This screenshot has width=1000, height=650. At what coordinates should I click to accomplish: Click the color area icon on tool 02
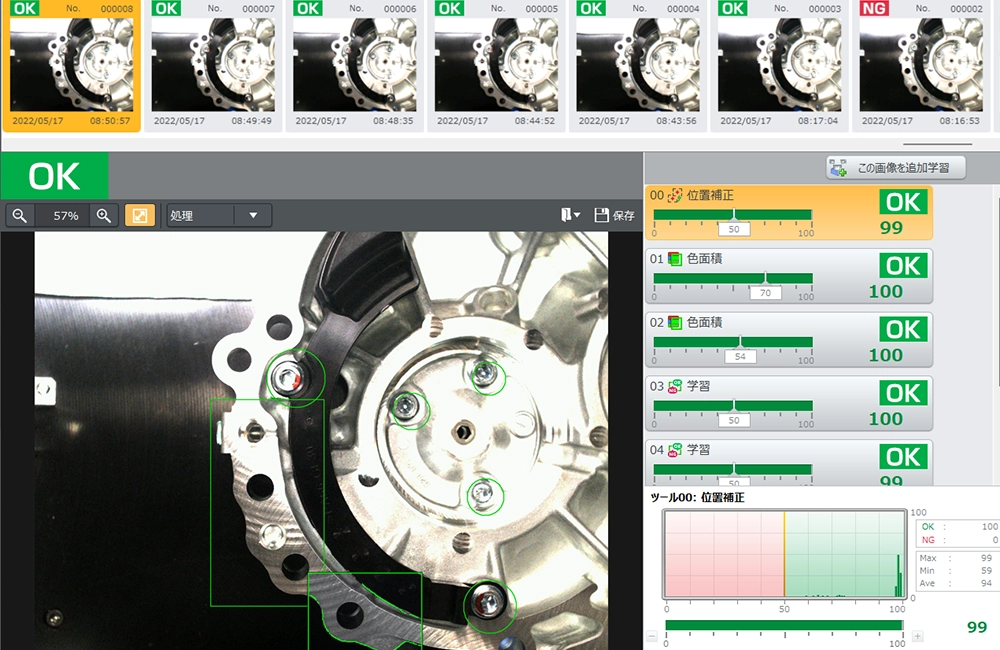coord(675,323)
